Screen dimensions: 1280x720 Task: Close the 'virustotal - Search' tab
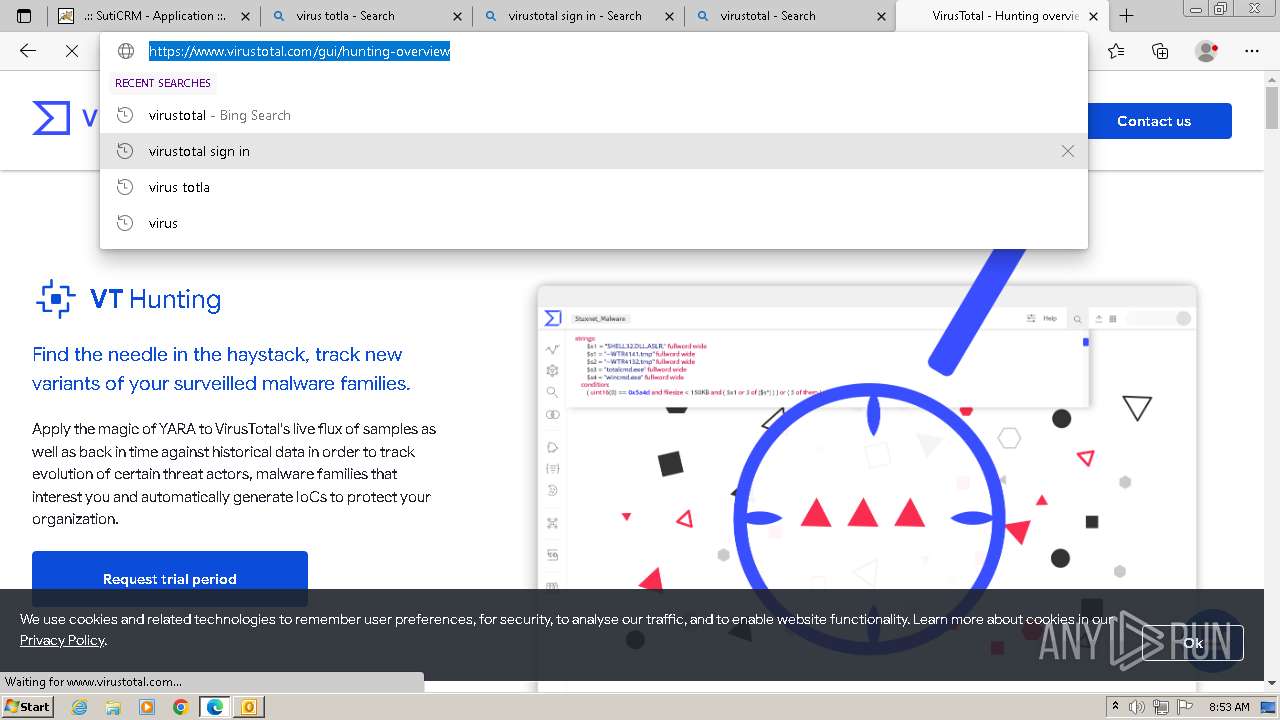[881, 16]
